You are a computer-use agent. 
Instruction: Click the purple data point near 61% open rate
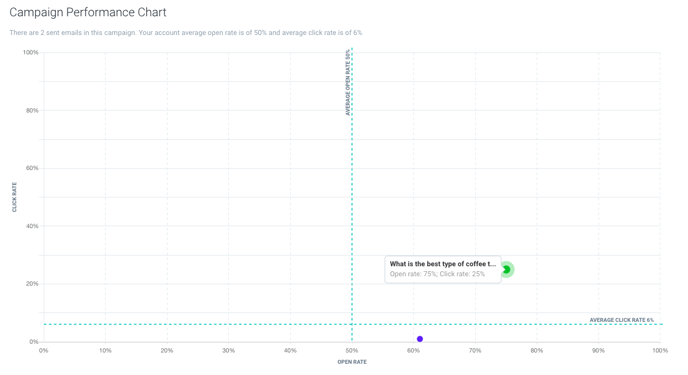coord(420,339)
